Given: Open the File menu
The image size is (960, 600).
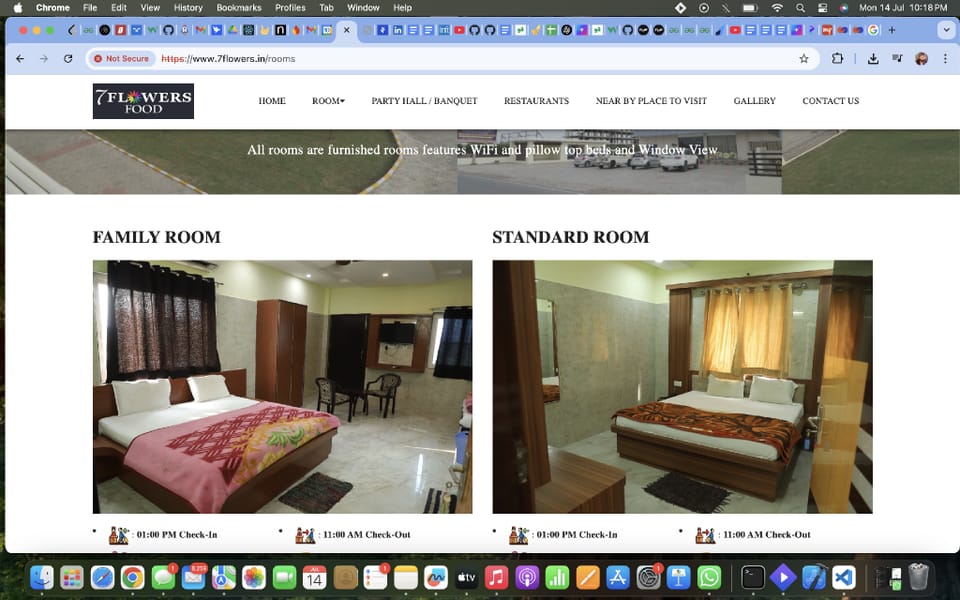Looking at the screenshot, I should tap(90, 8).
